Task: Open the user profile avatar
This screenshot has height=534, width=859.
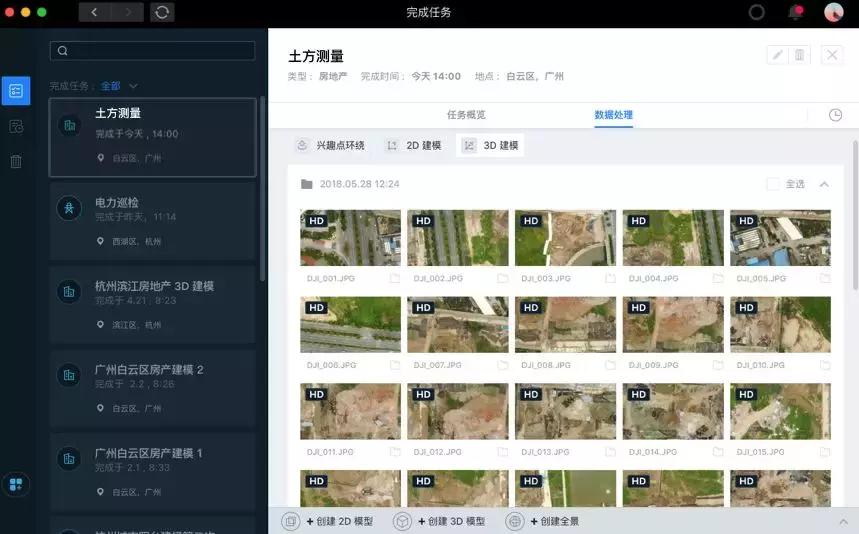Action: [834, 12]
